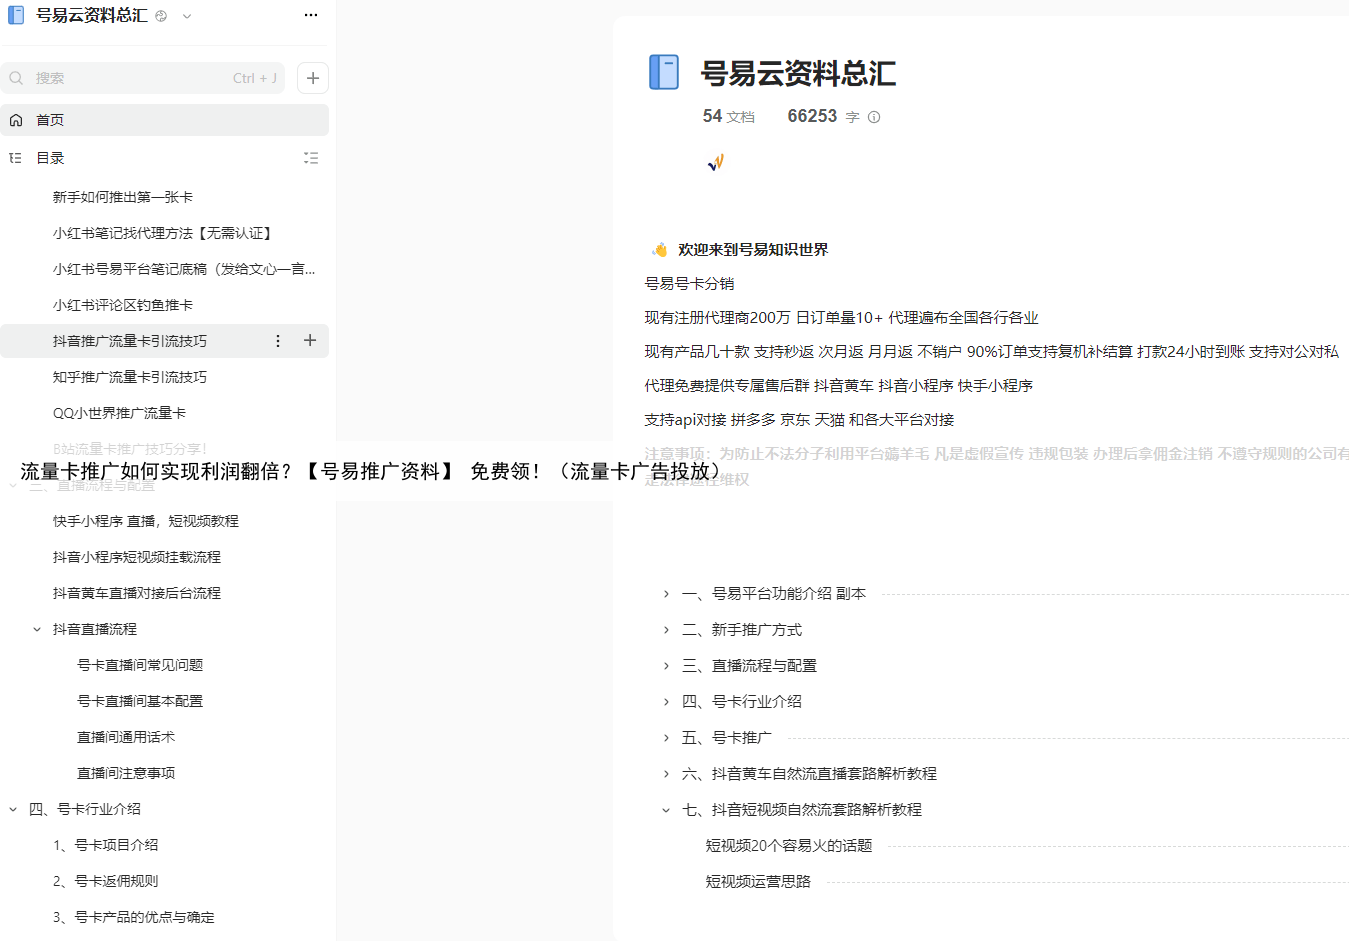
Task: Collapse the 抖音直播流程 tree branch
Action: (x=37, y=628)
